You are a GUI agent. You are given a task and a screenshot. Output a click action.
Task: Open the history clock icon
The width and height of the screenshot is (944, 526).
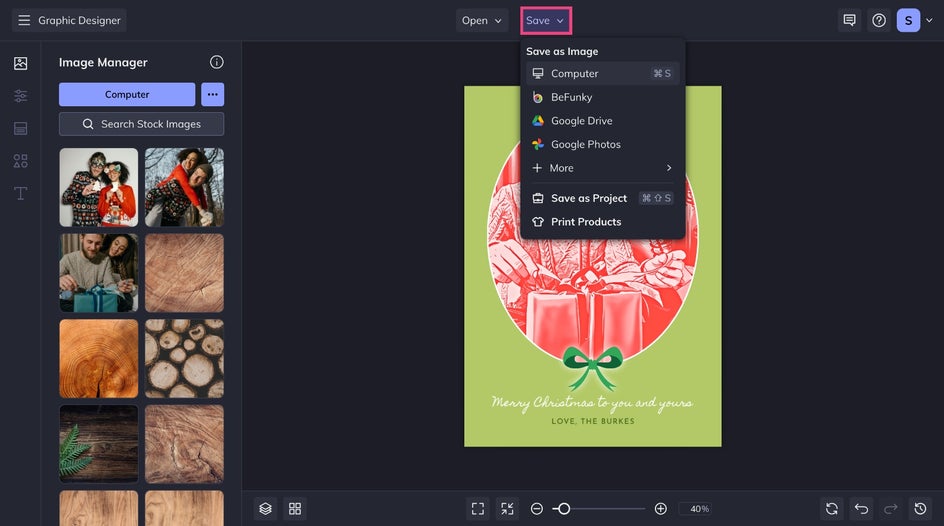coord(921,509)
